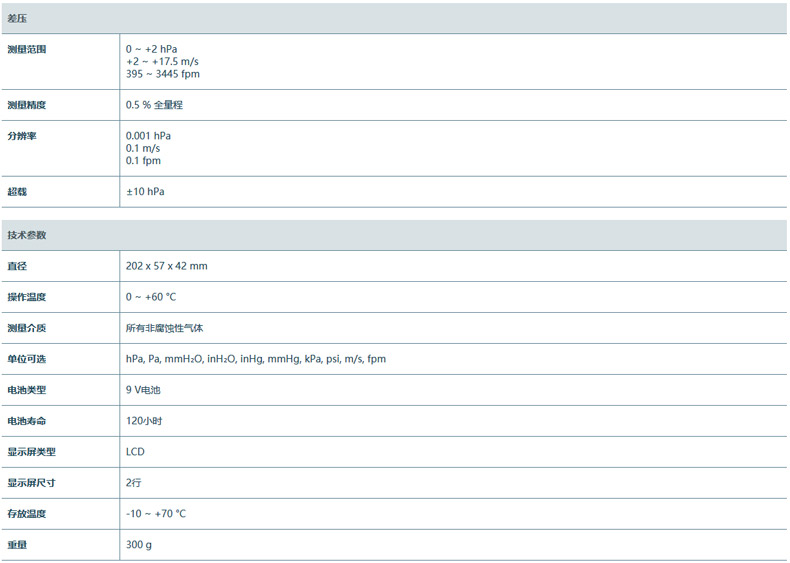Image resolution: width=790 pixels, height=563 pixels.
Task: Click the 技术参数 section header
Action: (x=27, y=235)
